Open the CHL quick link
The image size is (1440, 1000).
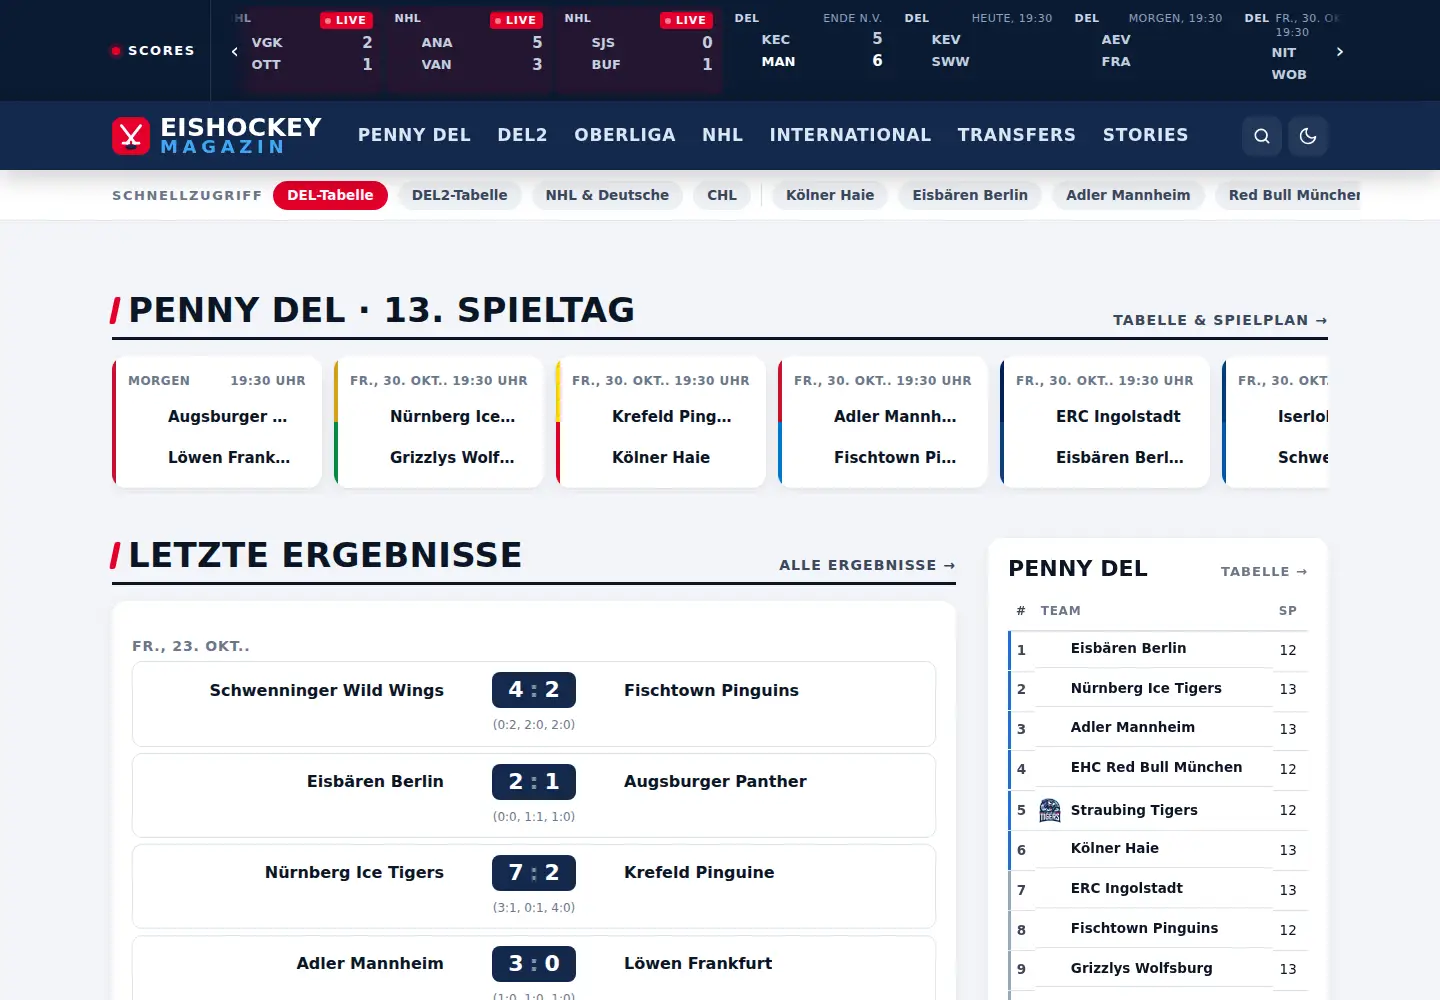click(722, 195)
